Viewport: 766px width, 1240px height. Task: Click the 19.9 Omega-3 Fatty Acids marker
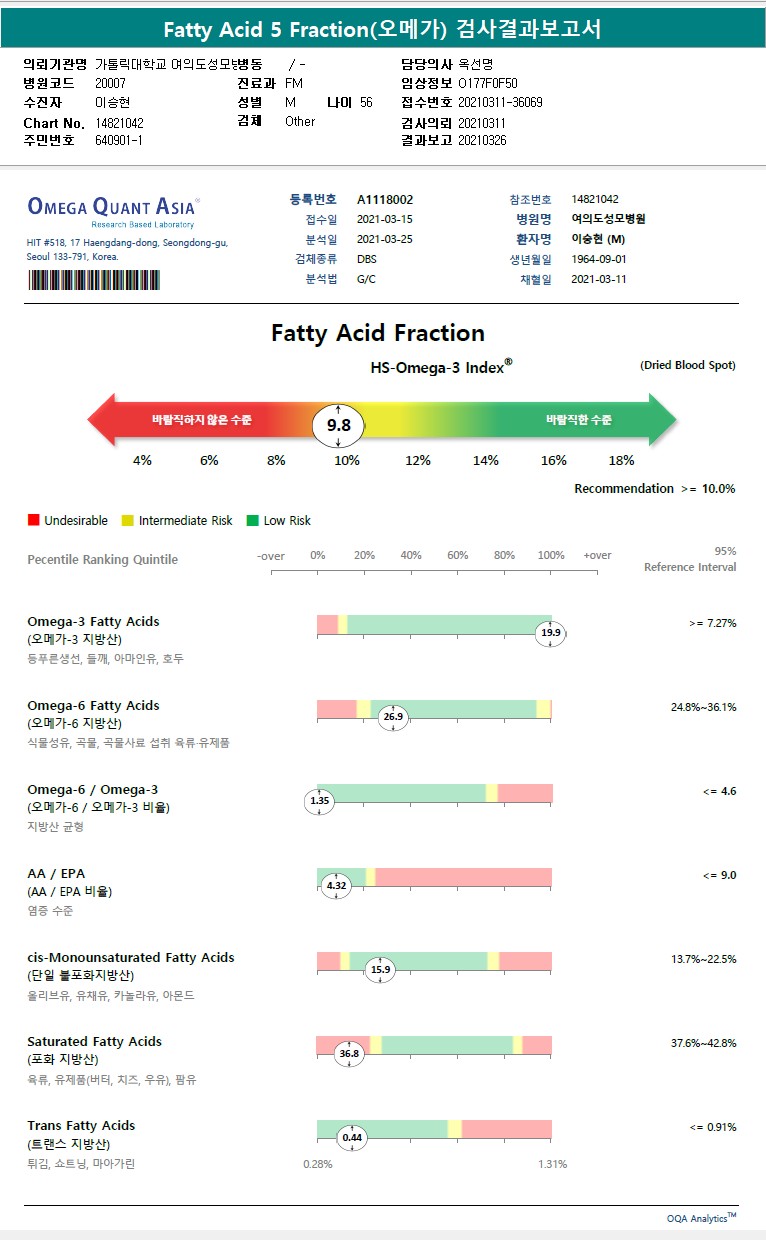551,633
